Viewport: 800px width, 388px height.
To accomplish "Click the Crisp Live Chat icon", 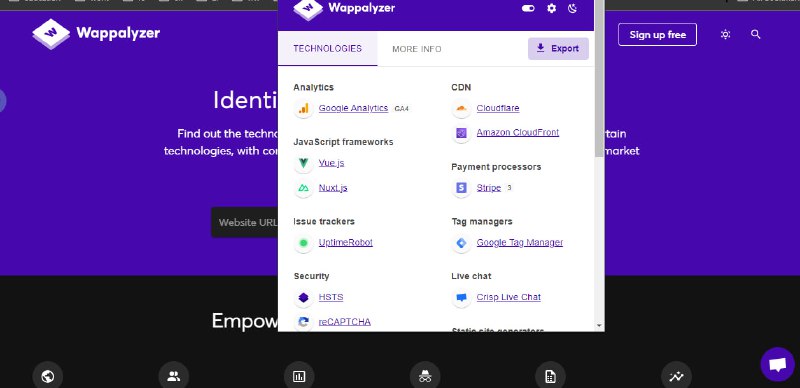I will point(461,297).
